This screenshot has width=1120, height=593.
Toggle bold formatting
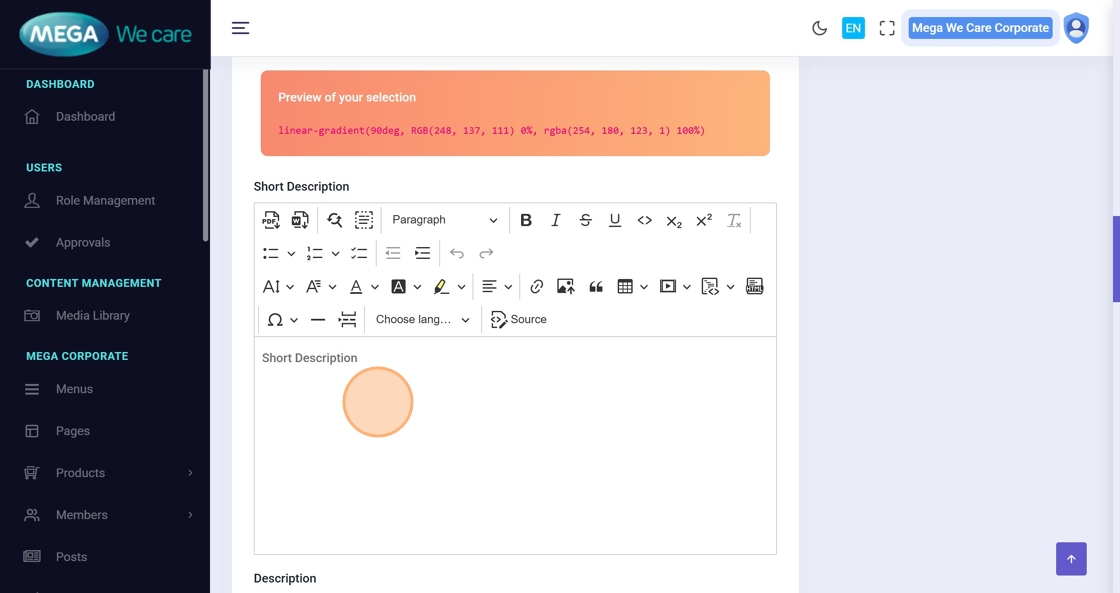point(526,220)
